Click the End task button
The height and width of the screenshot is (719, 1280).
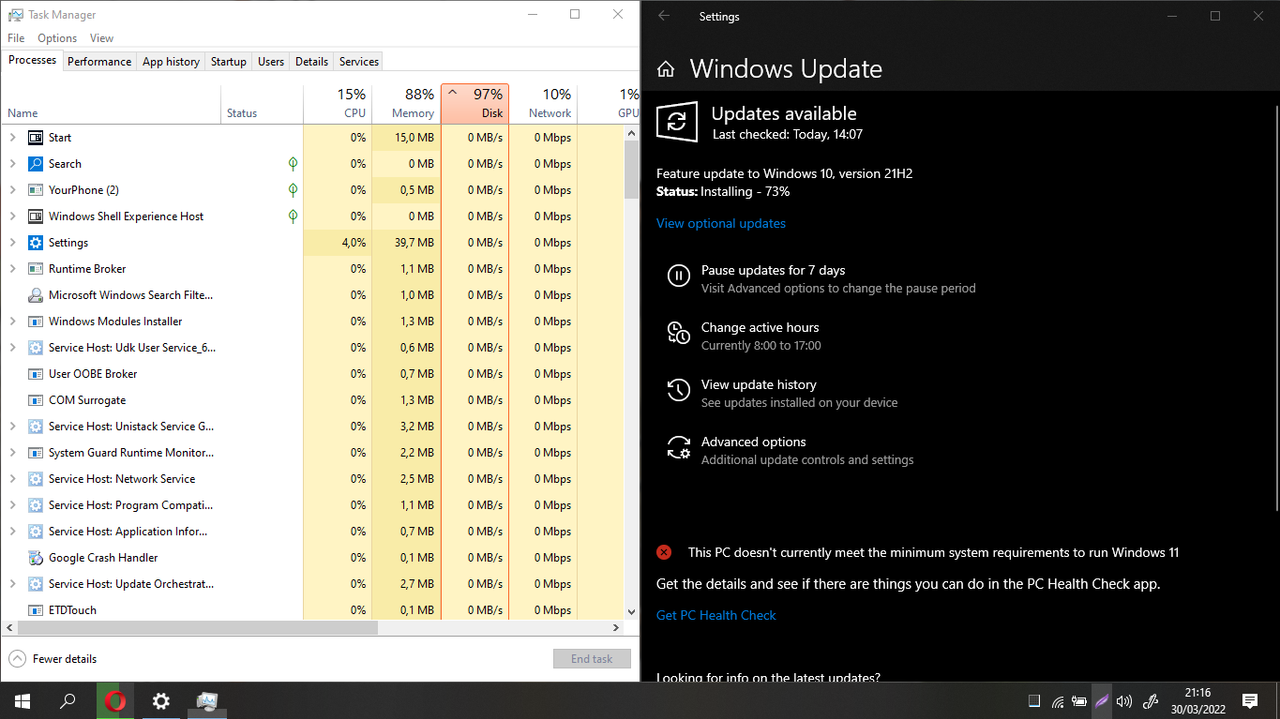tap(592, 659)
